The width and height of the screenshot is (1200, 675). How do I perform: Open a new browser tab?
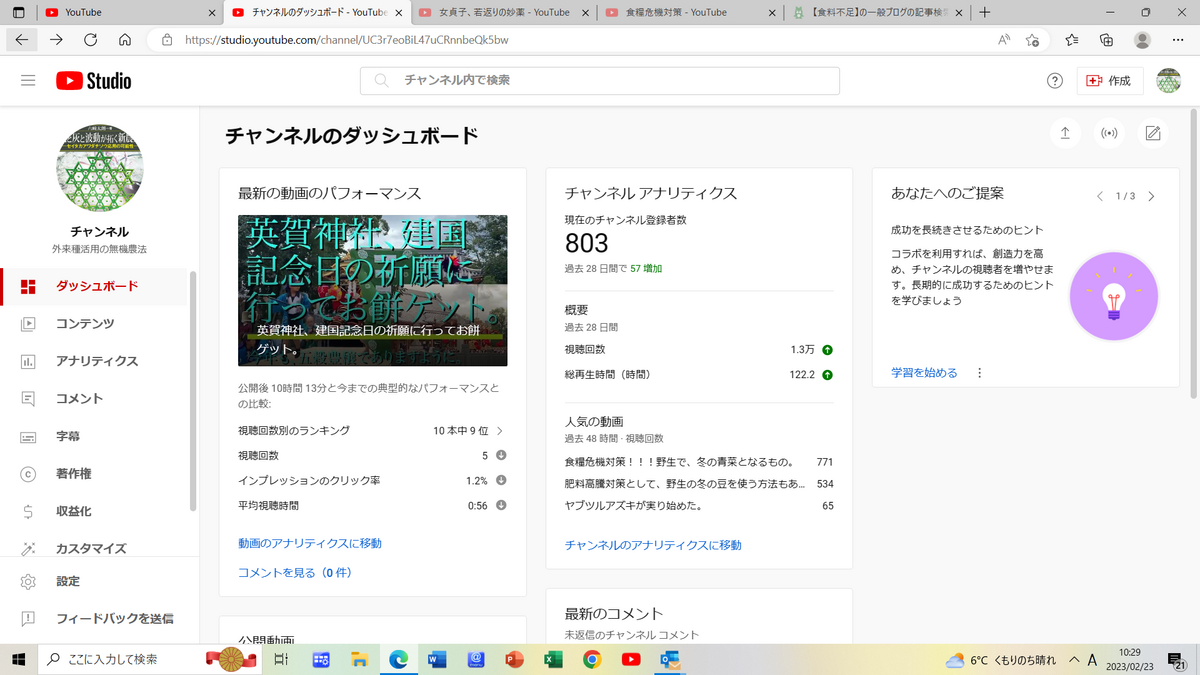pos(985,12)
